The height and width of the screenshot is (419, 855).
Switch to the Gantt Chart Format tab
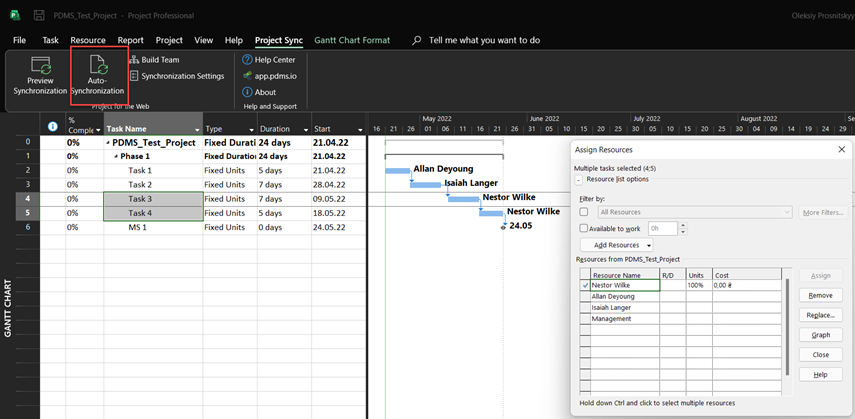coord(352,40)
